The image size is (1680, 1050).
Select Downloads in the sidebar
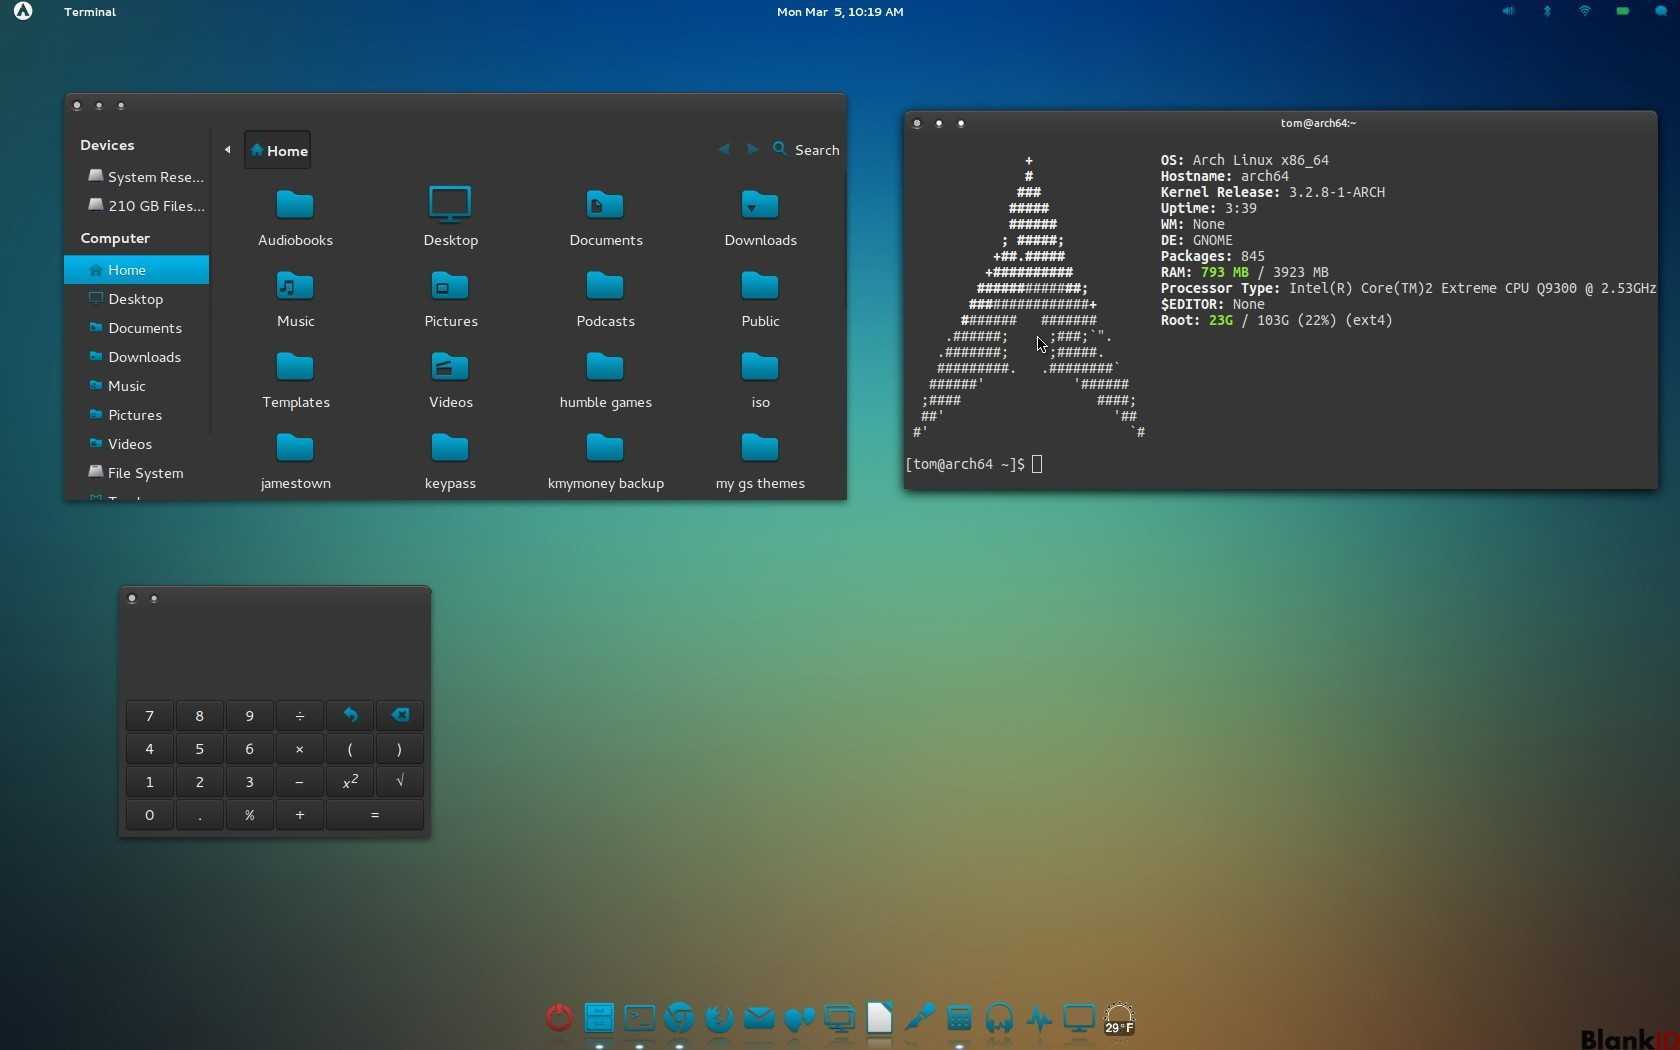[x=144, y=357]
